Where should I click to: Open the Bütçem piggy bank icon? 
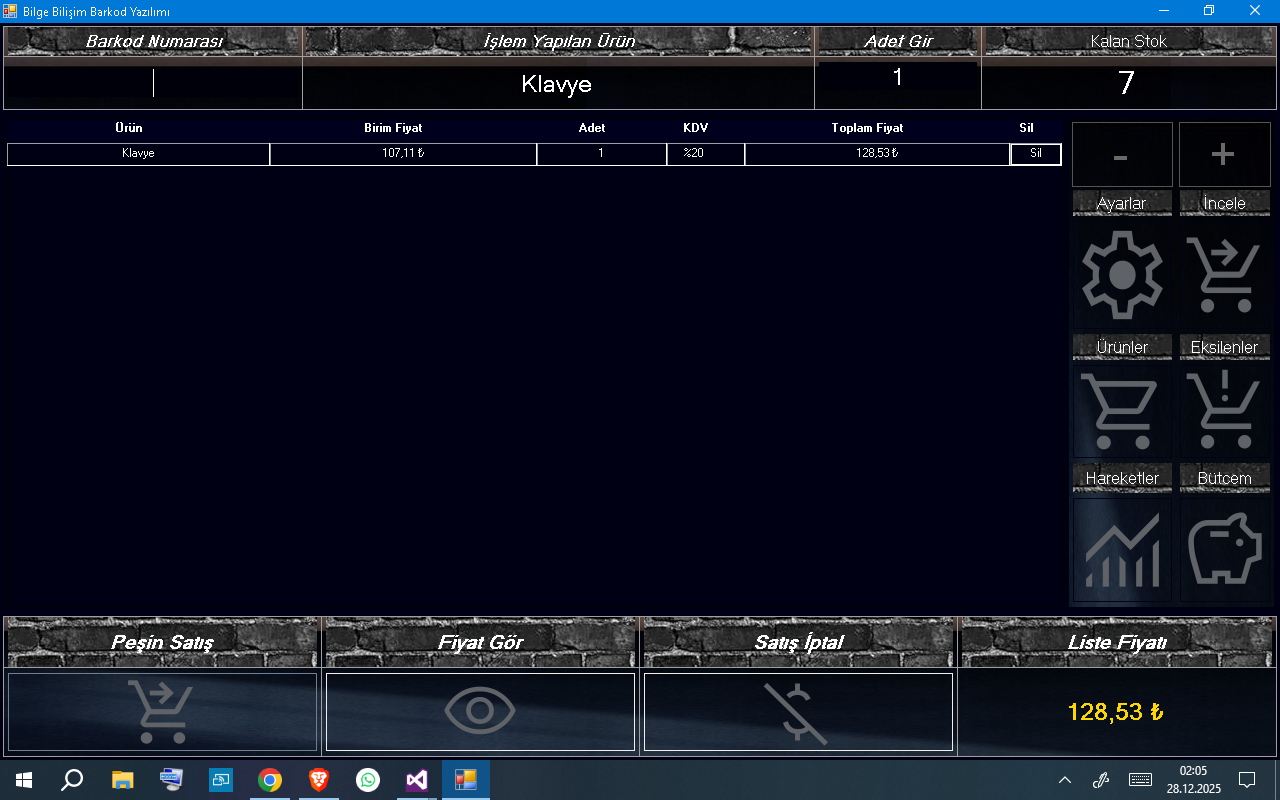pos(1224,550)
